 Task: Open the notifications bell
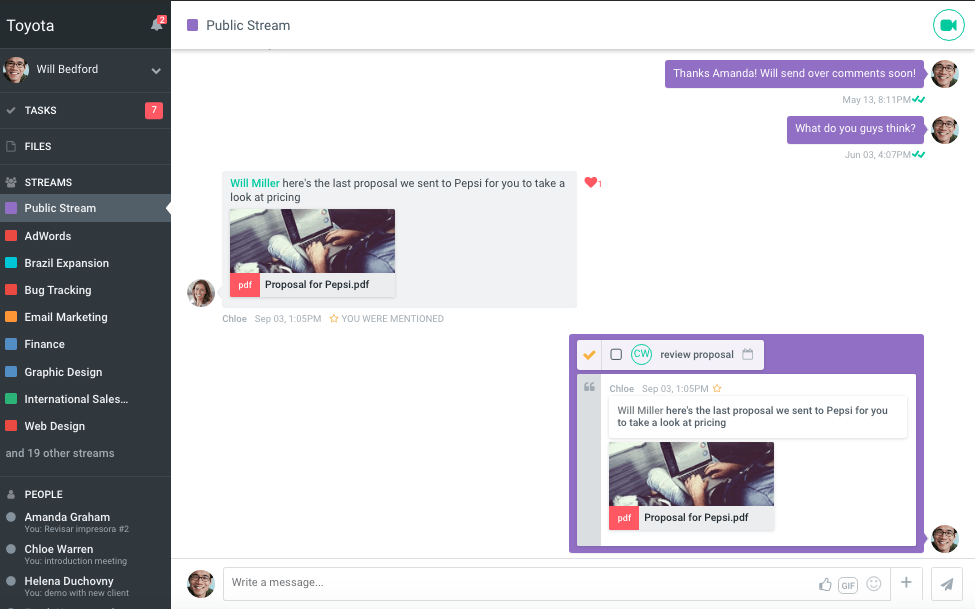[156, 25]
